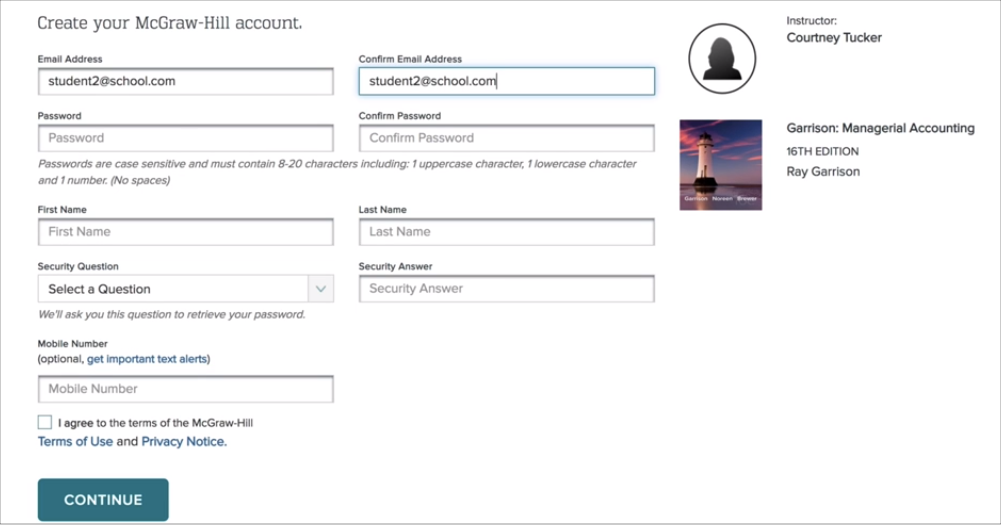Check the agree to terms checkbox
The height and width of the screenshot is (525, 1001).
[x=45, y=422]
